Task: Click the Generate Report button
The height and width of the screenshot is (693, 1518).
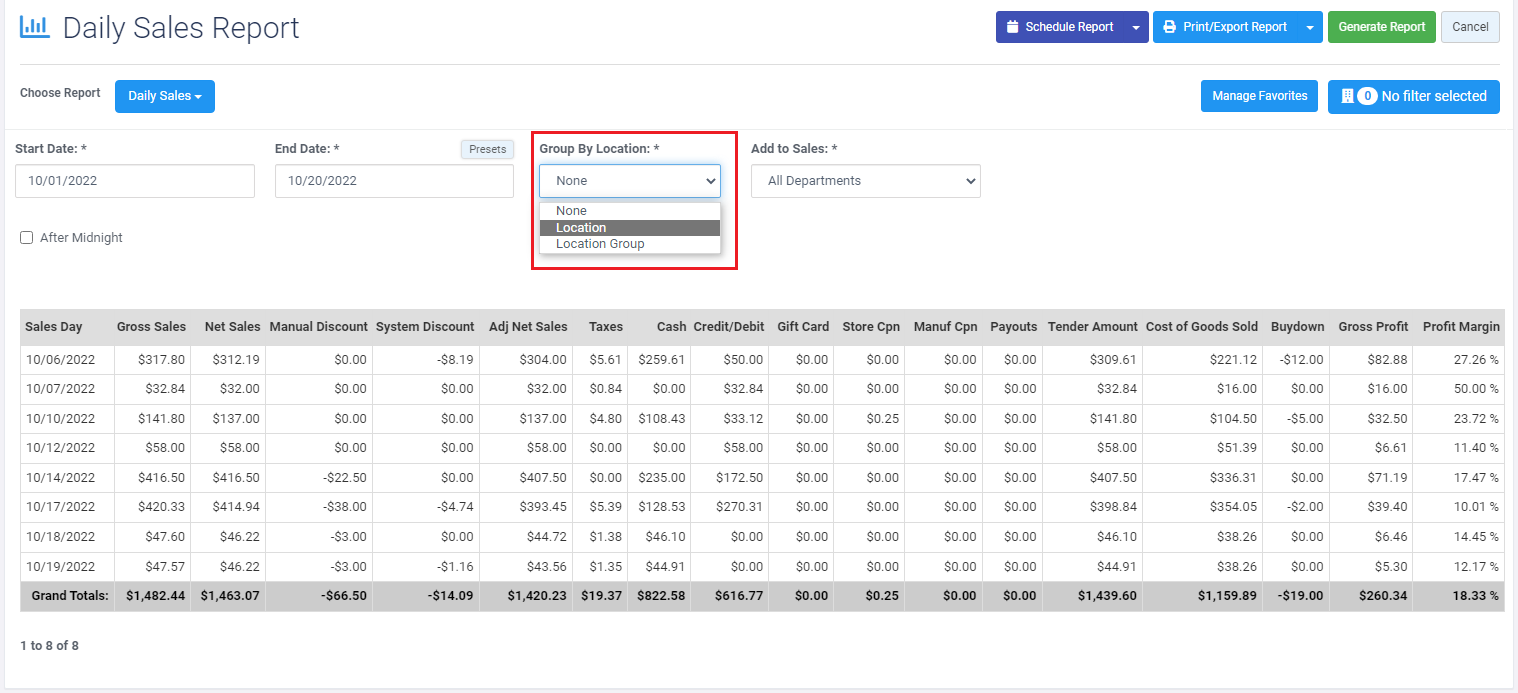Action: 1380,27
